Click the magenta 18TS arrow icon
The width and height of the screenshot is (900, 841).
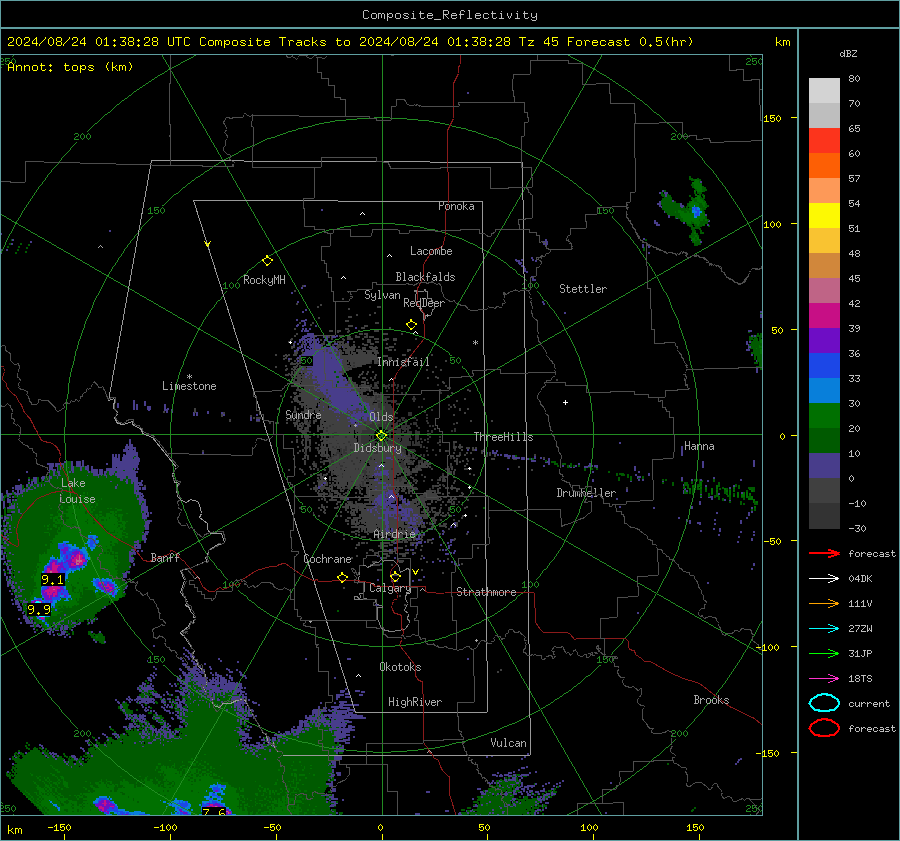pyautogui.click(x=824, y=679)
